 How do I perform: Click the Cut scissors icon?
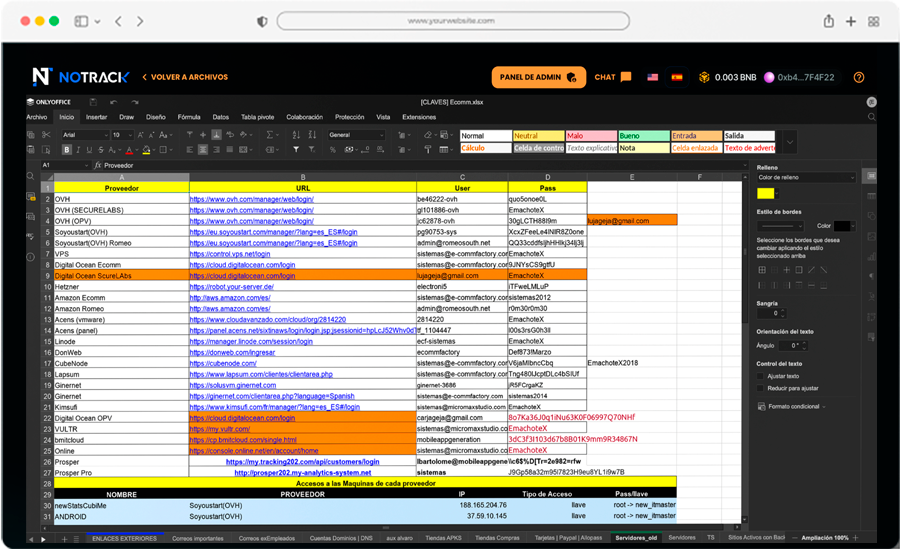point(46,135)
